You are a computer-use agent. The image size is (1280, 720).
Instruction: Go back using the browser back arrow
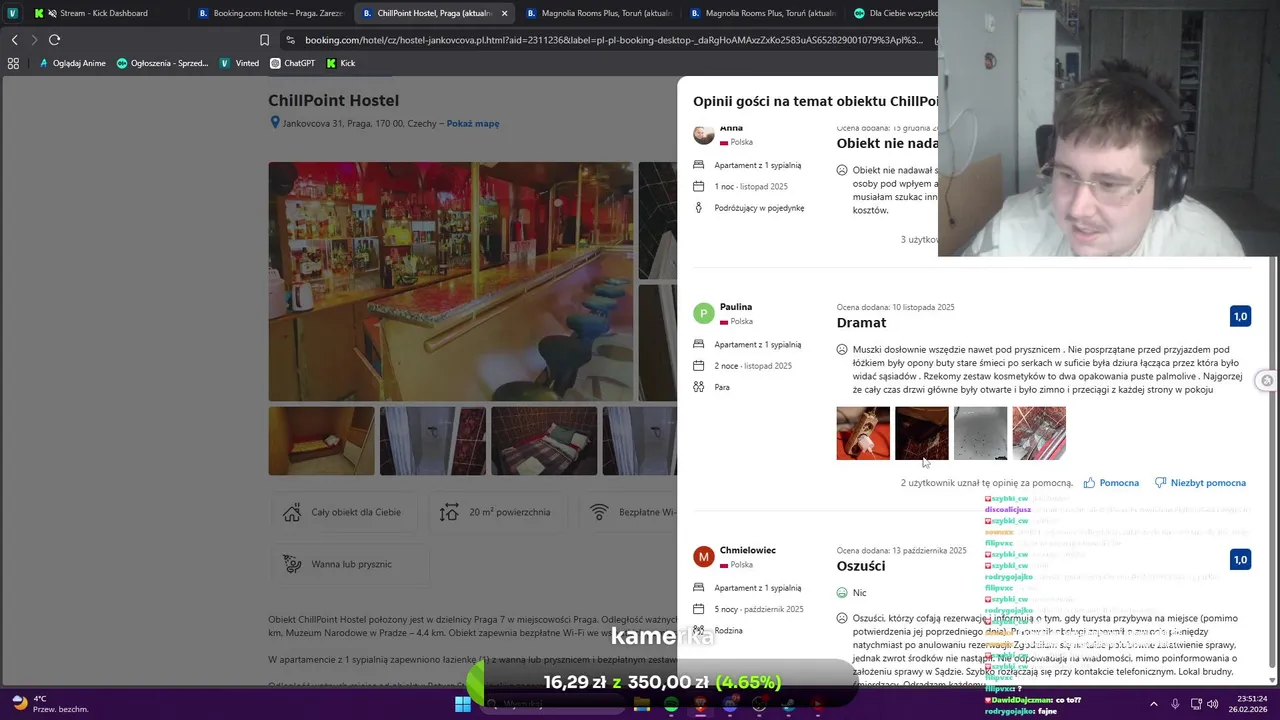pos(14,40)
